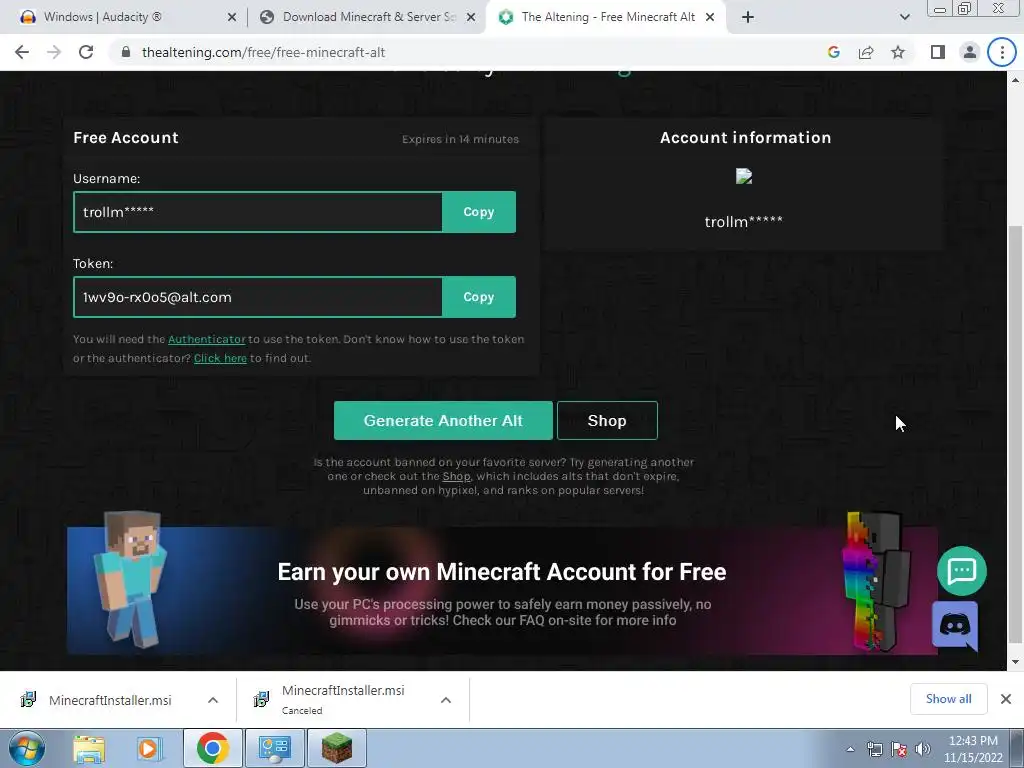This screenshot has height=768, width=1024.
Task: Click the taskbar clock 12:43 PM
Action: point(973,749)
